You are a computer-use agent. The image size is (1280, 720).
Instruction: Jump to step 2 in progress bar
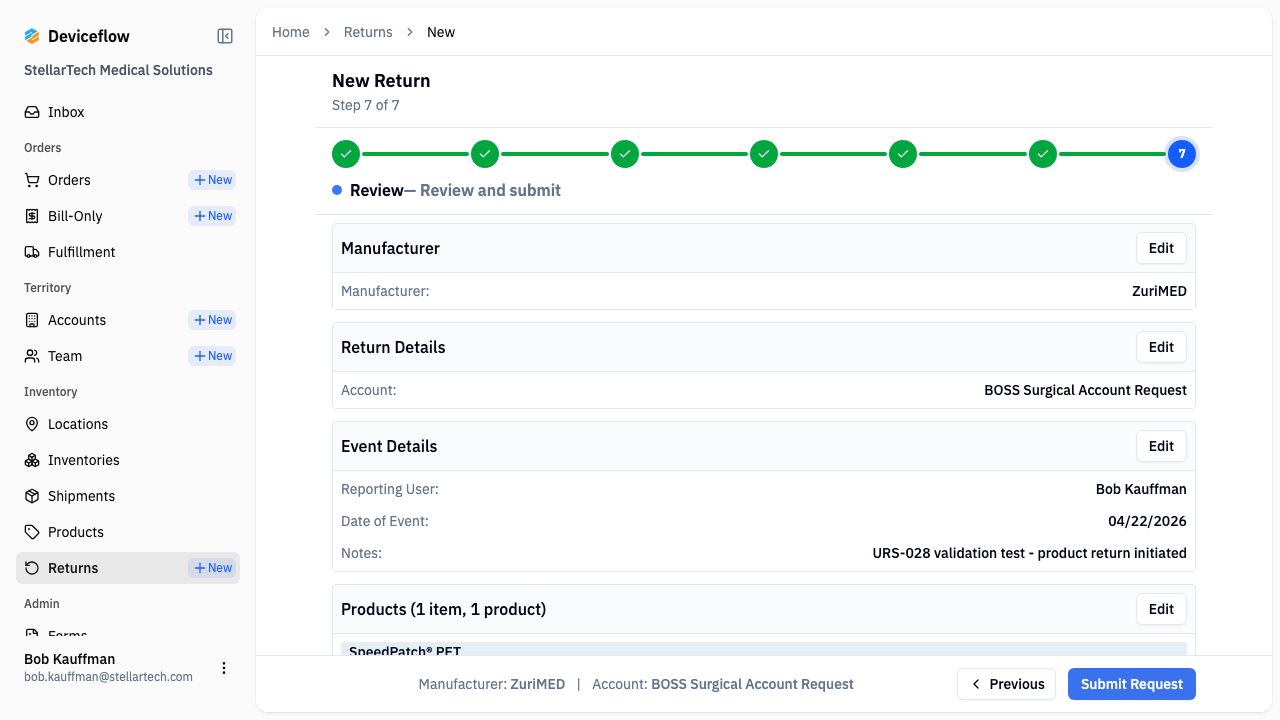tap(485, 154)
